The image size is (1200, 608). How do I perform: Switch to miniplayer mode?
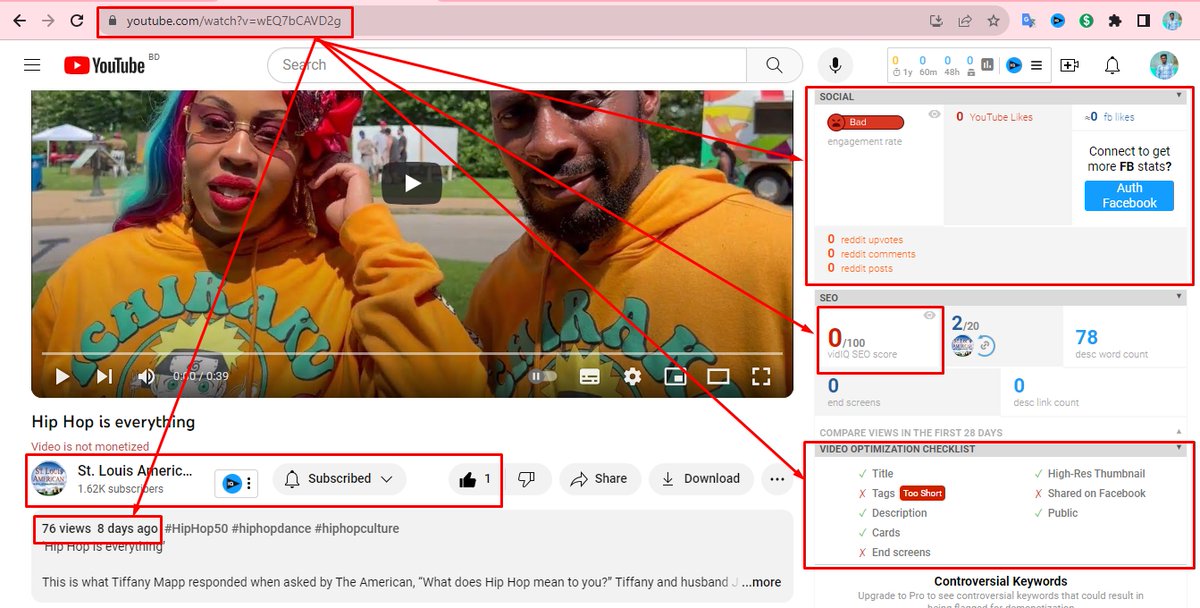(675, 376)
